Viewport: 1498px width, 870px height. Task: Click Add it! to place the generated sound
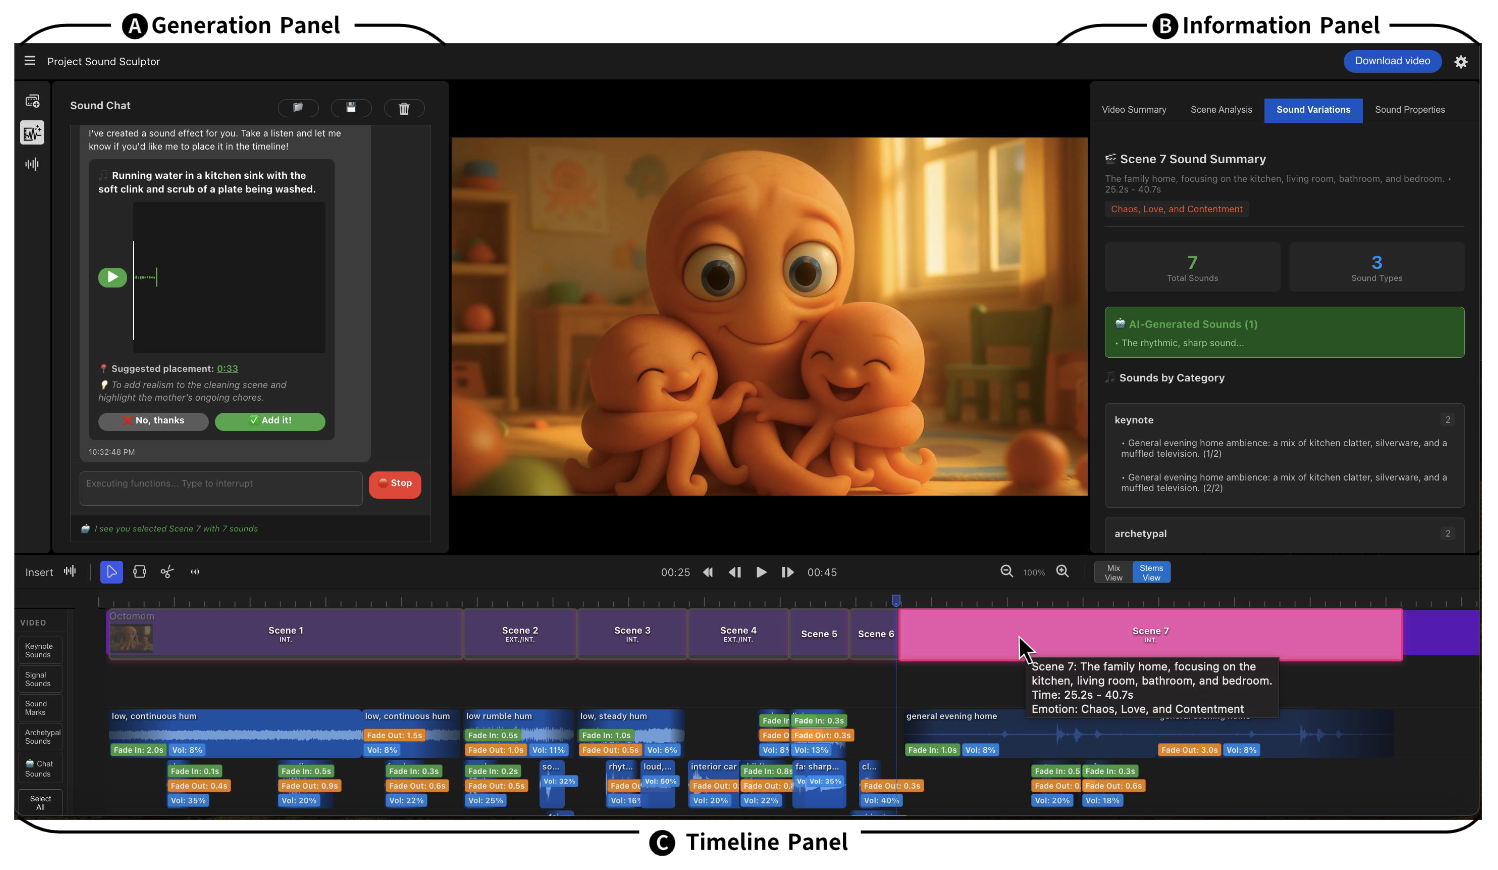coord(270,421)
